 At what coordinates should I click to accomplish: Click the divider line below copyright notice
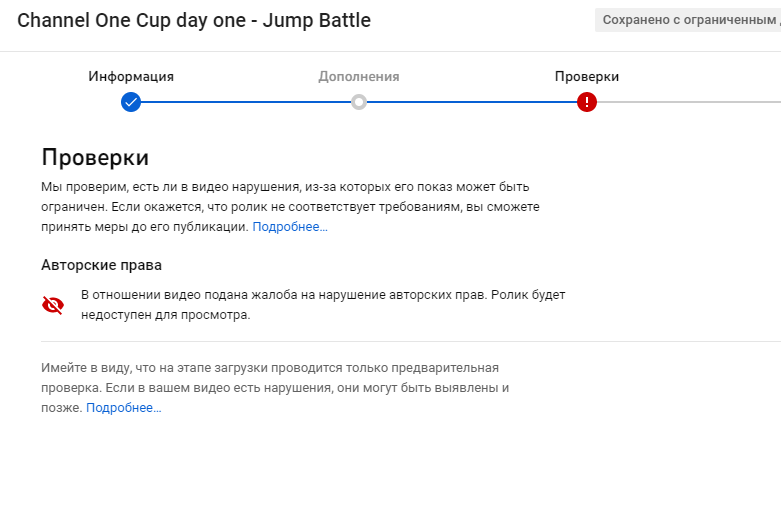click(400, 342)
